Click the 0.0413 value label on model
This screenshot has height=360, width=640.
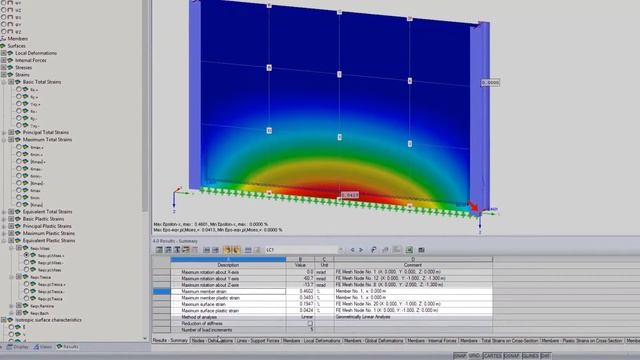(x=350, y=195)
